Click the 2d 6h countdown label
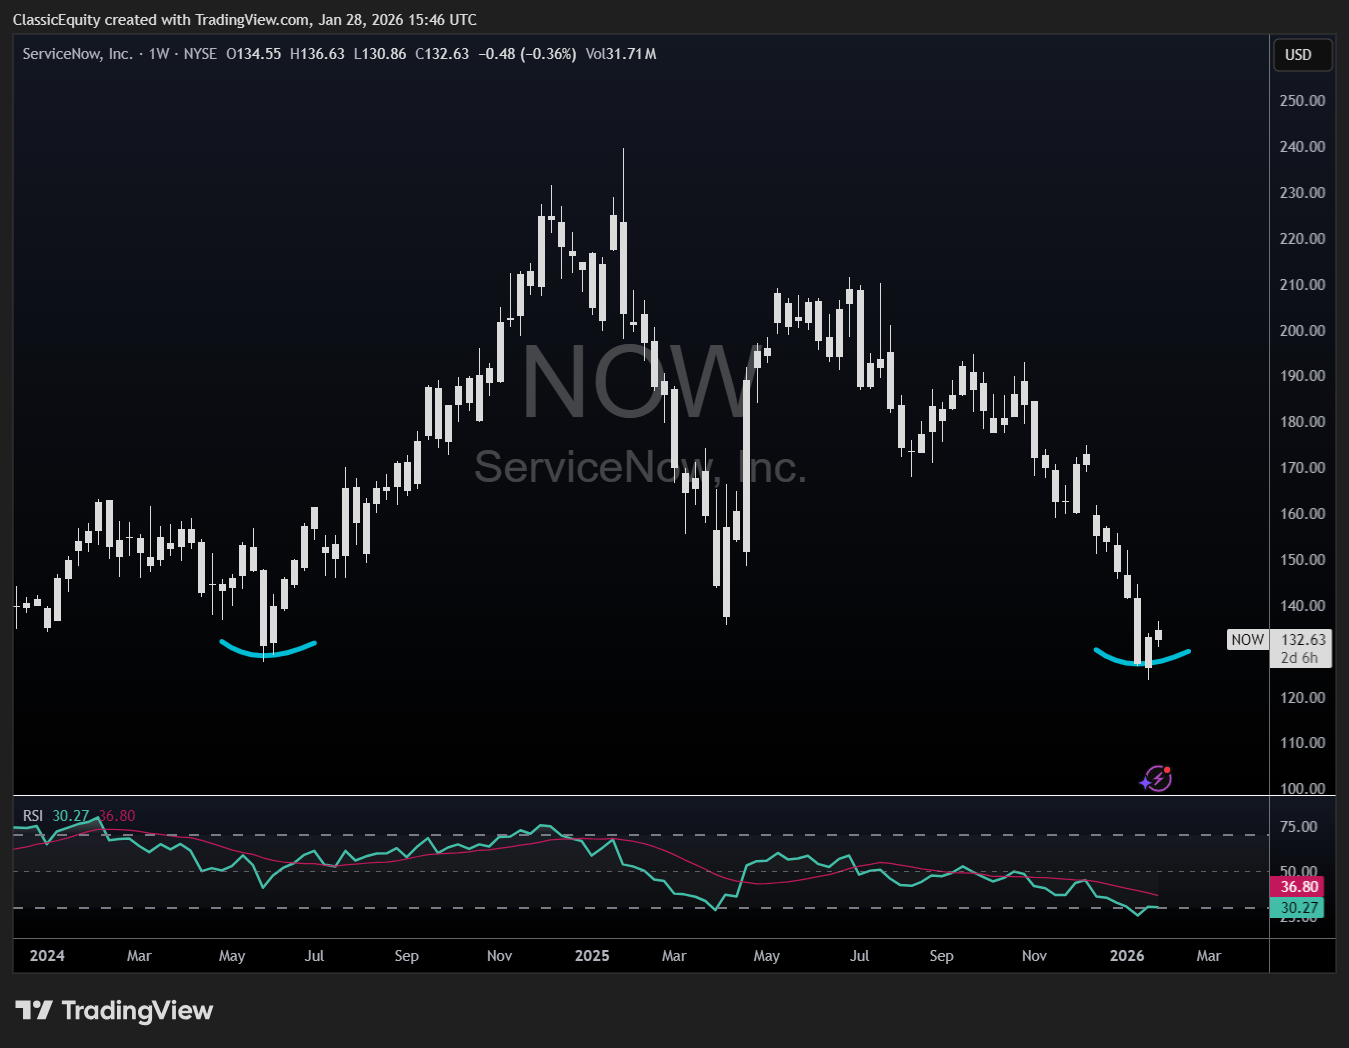This screenshot has height=1048, width=1349. [x=1300, y=658]
